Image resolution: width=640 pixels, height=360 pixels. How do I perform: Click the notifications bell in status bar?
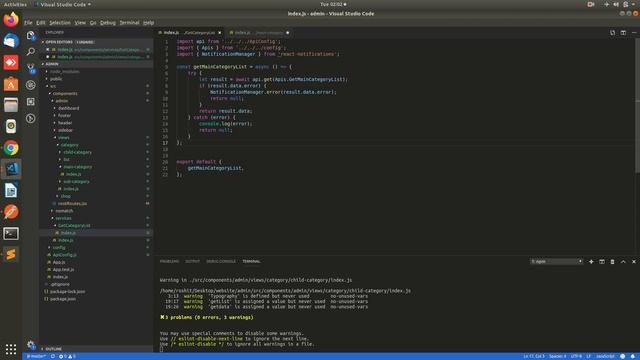(x=633, y=356)
